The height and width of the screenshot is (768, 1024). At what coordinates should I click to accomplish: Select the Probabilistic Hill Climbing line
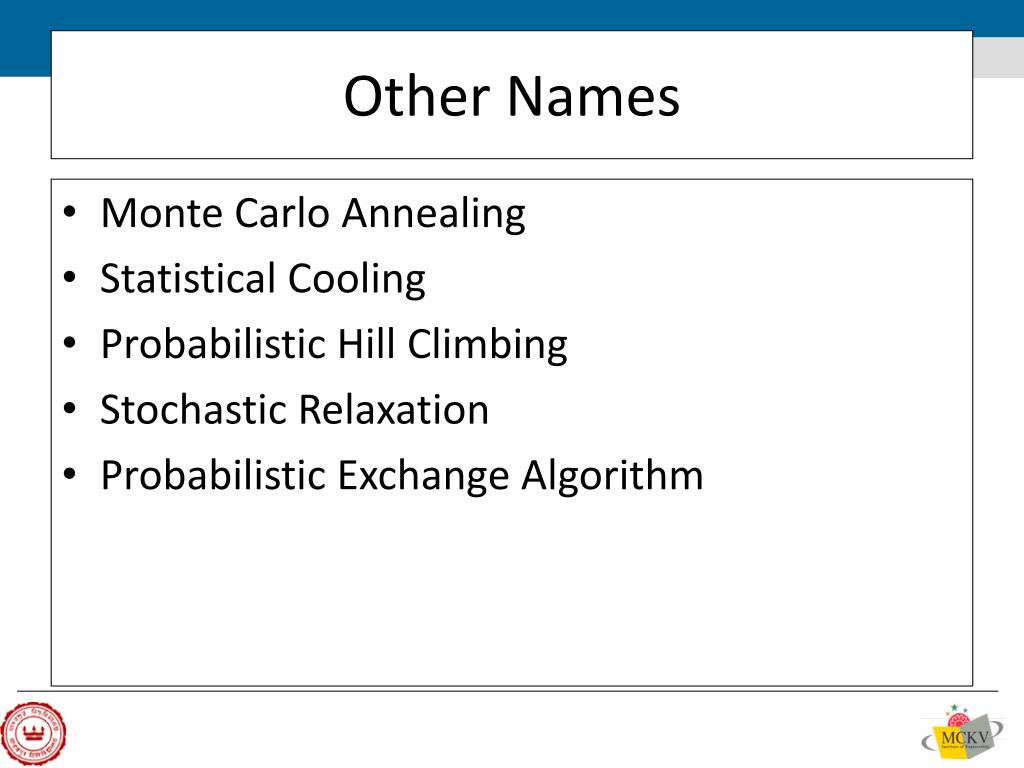(334, 344)
